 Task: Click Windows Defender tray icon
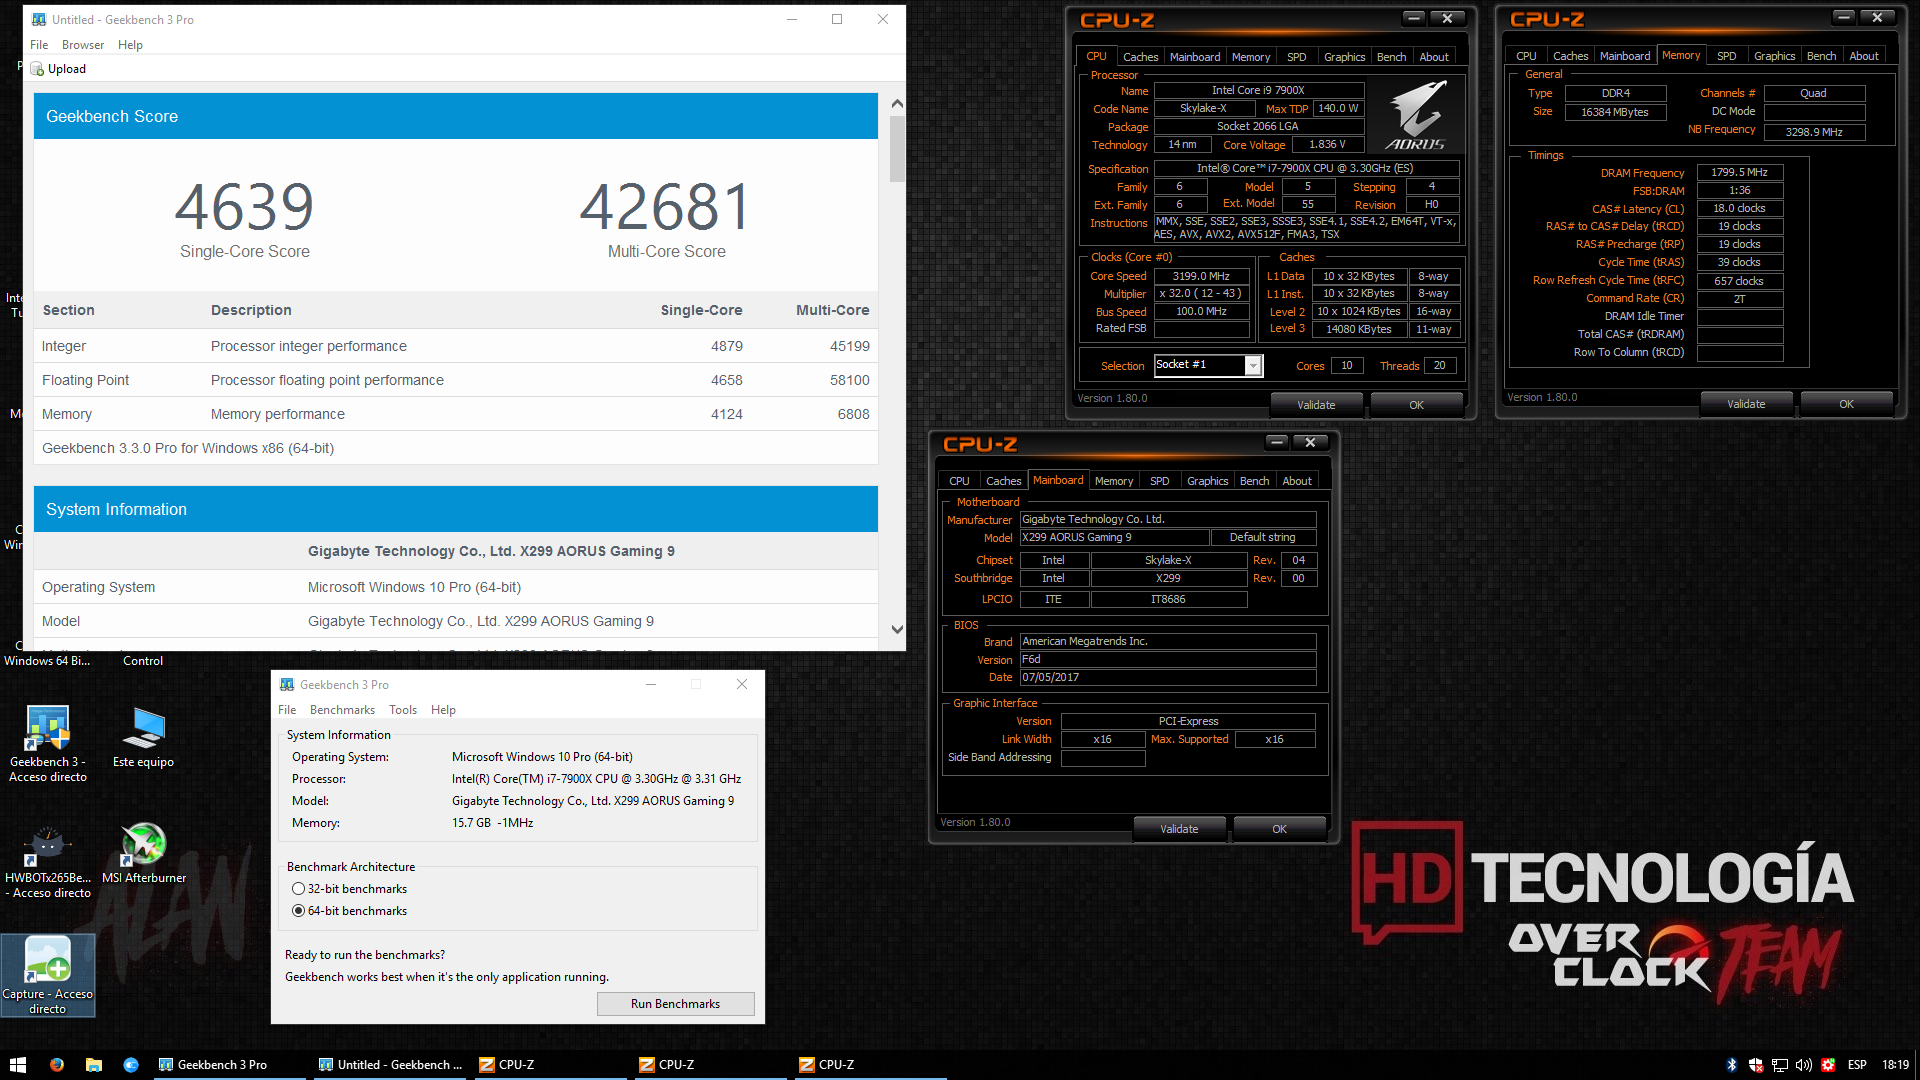click(1756, 1065)
